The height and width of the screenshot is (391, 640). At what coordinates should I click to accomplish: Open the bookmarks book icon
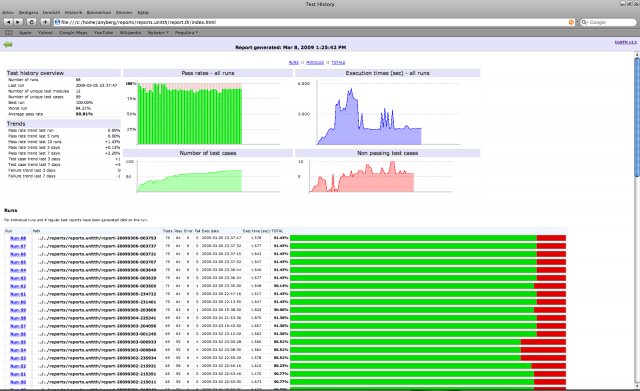[8, 32]
